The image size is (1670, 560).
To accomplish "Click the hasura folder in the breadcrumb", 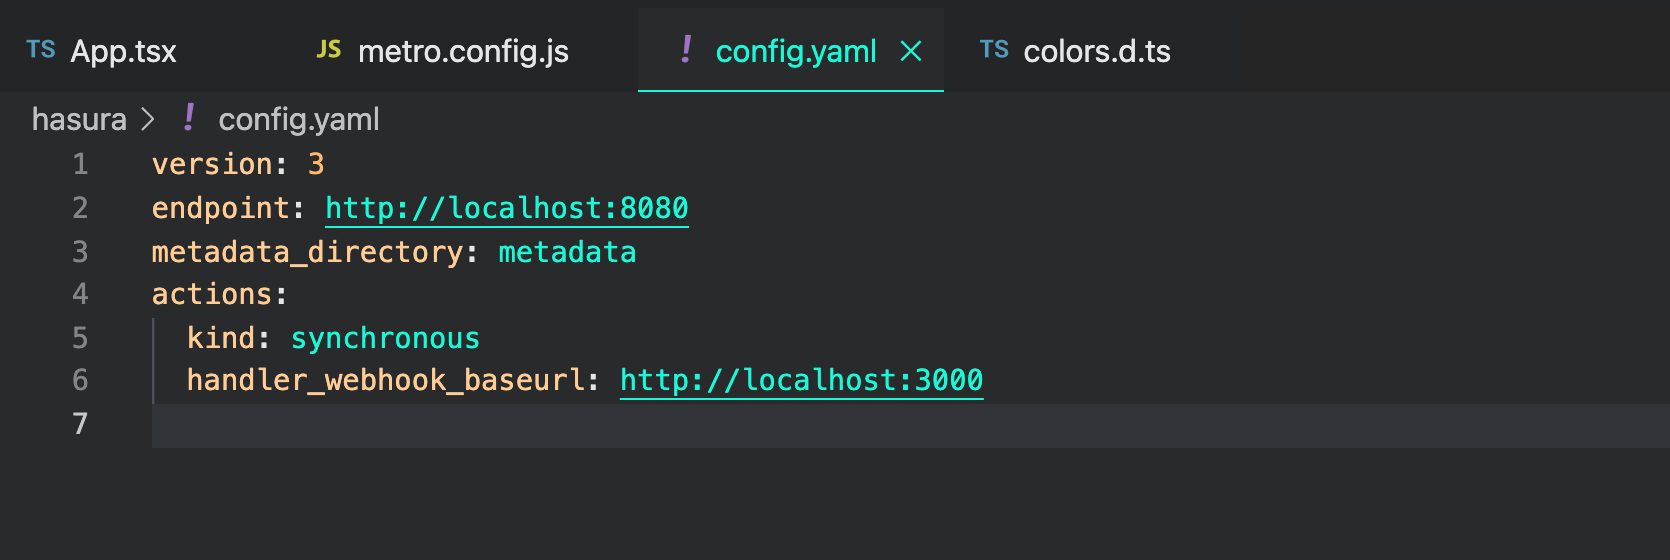I will tap(79, 119).
